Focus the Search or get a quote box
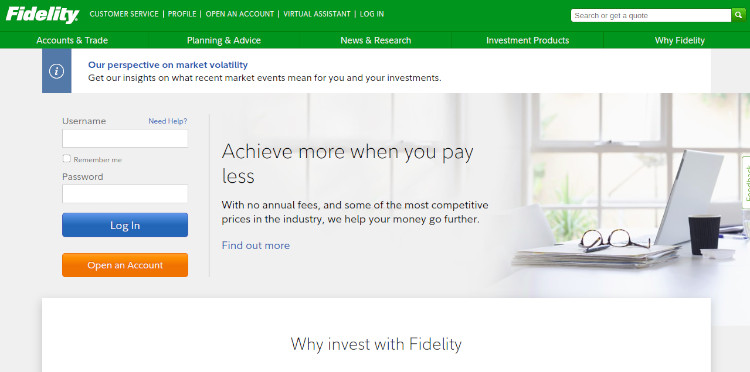The image size is (750, 372). 651,15
